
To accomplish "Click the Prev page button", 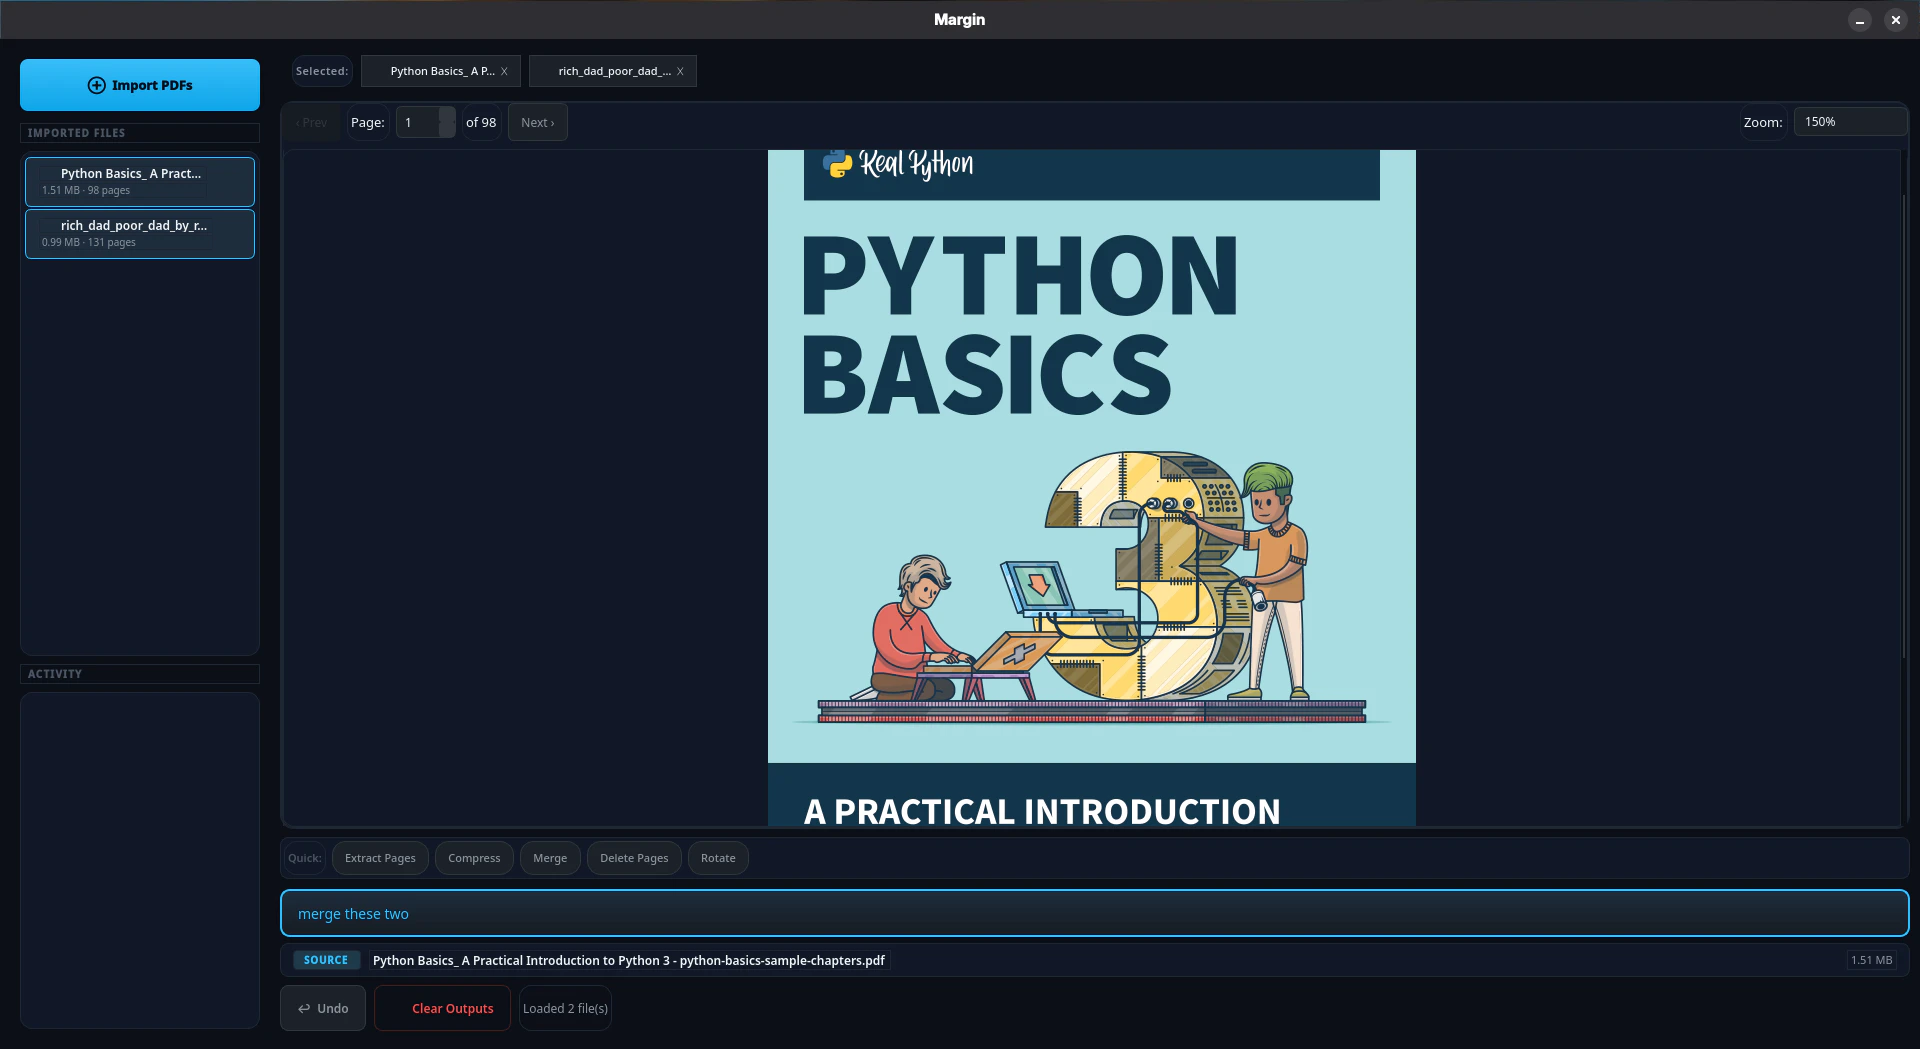I will pos(312,122).
